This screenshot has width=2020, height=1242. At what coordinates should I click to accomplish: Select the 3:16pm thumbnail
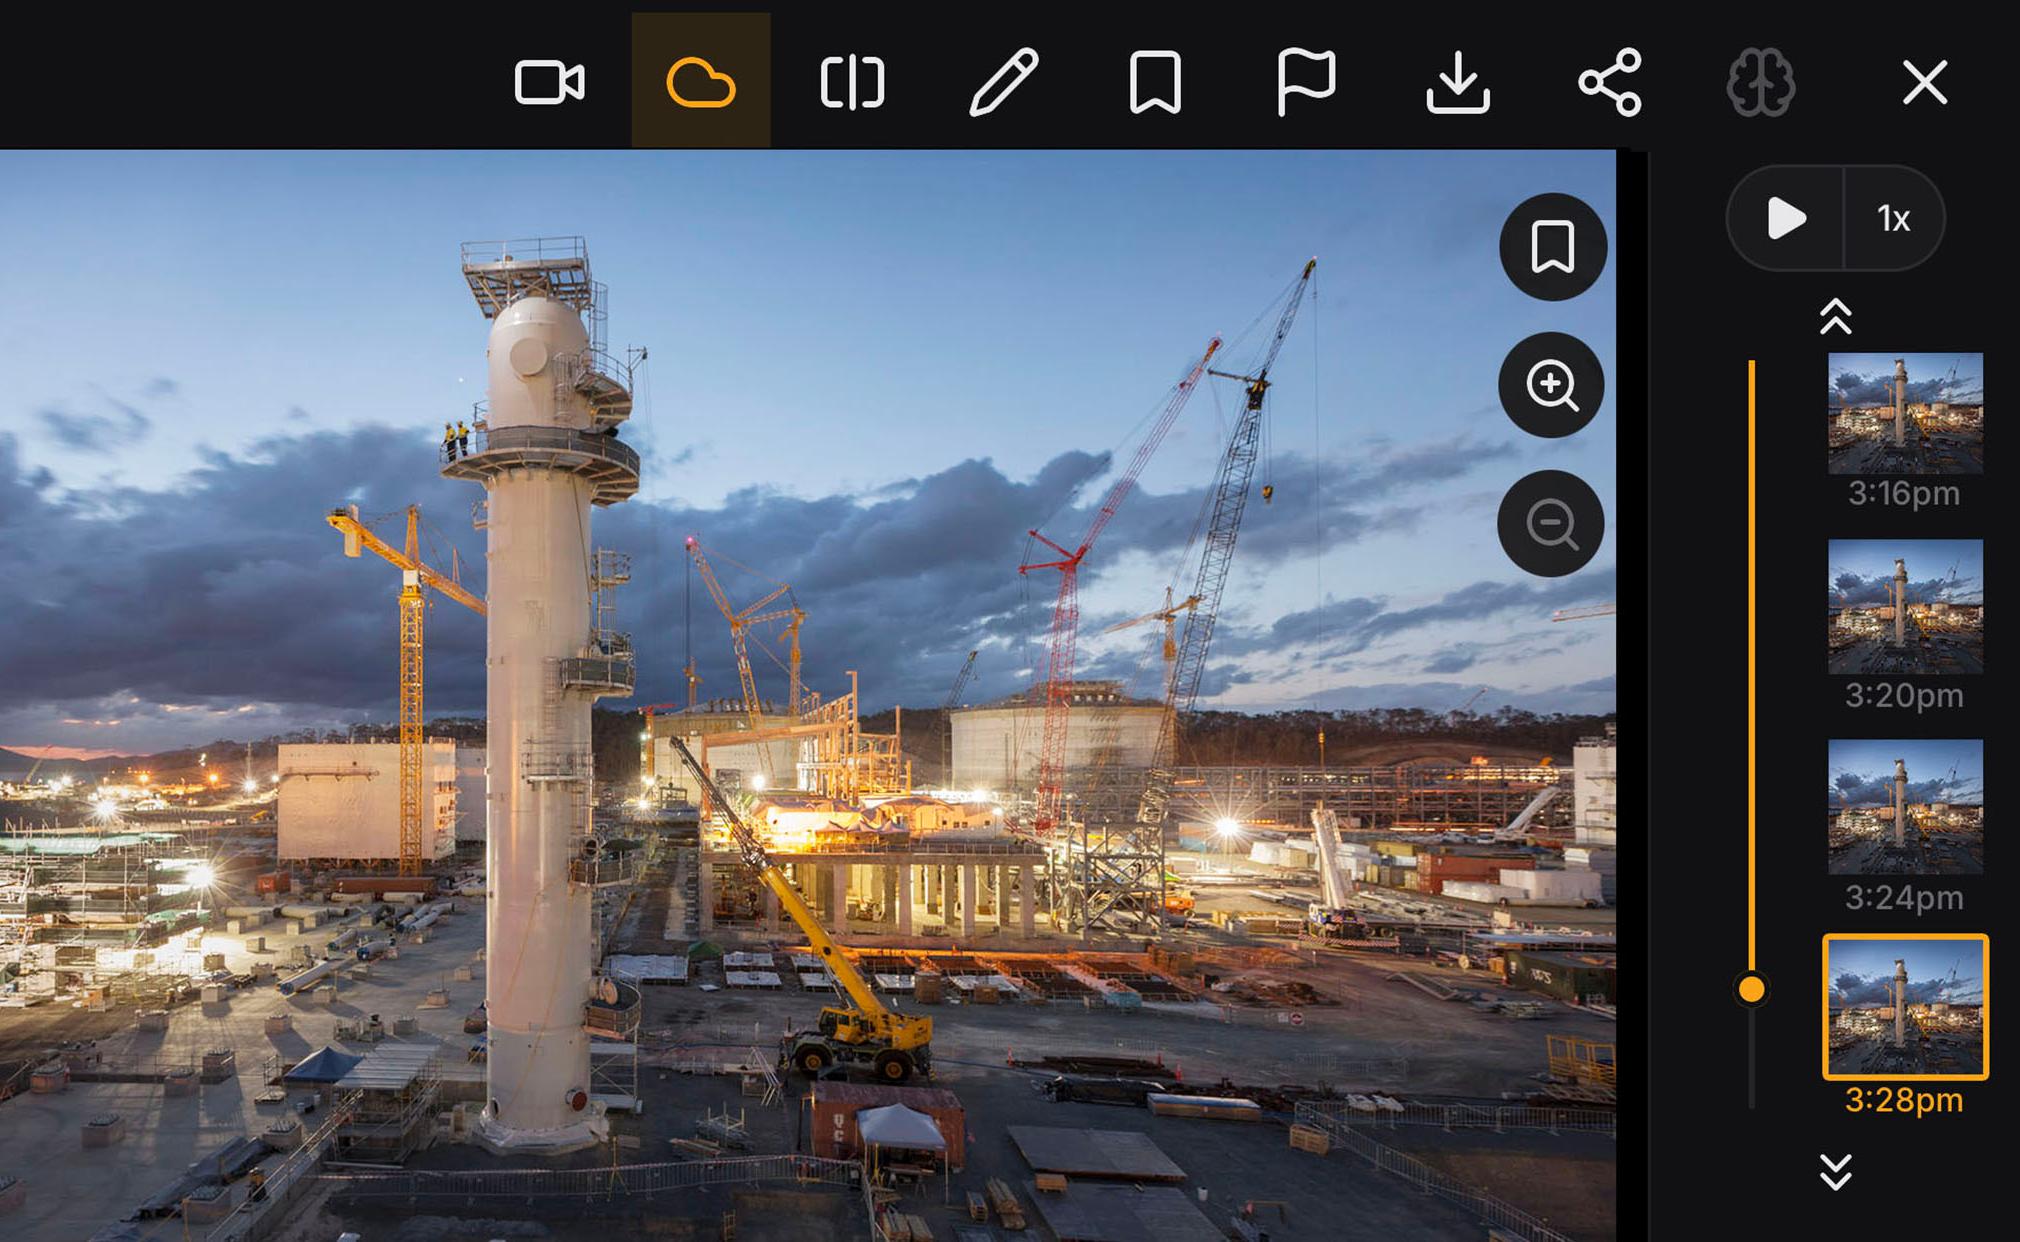1905,413
